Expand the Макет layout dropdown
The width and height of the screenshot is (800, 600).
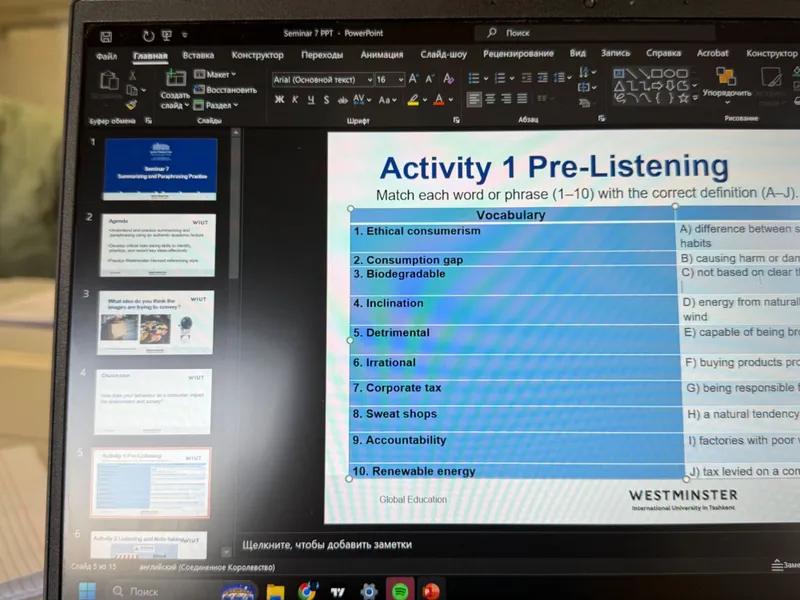point(215,74)
